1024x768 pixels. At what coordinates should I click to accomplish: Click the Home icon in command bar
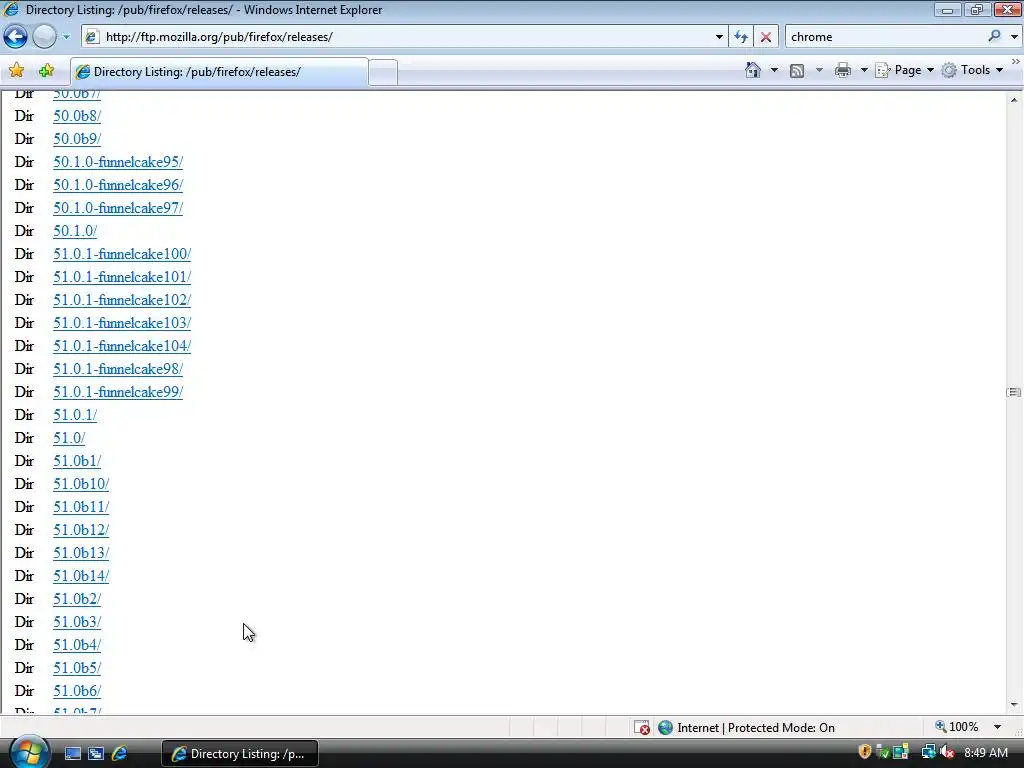[752, 70]
